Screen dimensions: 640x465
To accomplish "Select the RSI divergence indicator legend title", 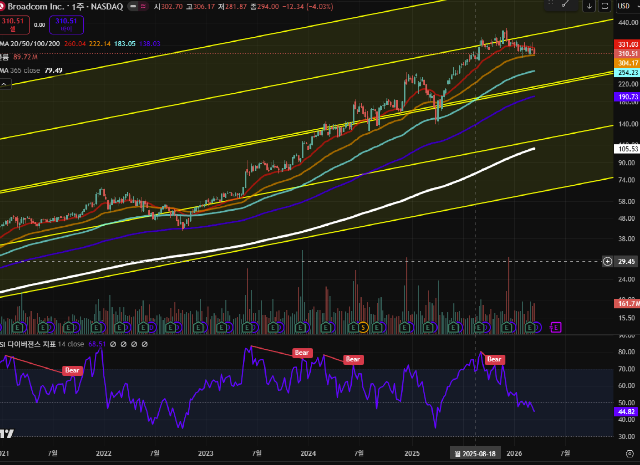I will [28, 344].
